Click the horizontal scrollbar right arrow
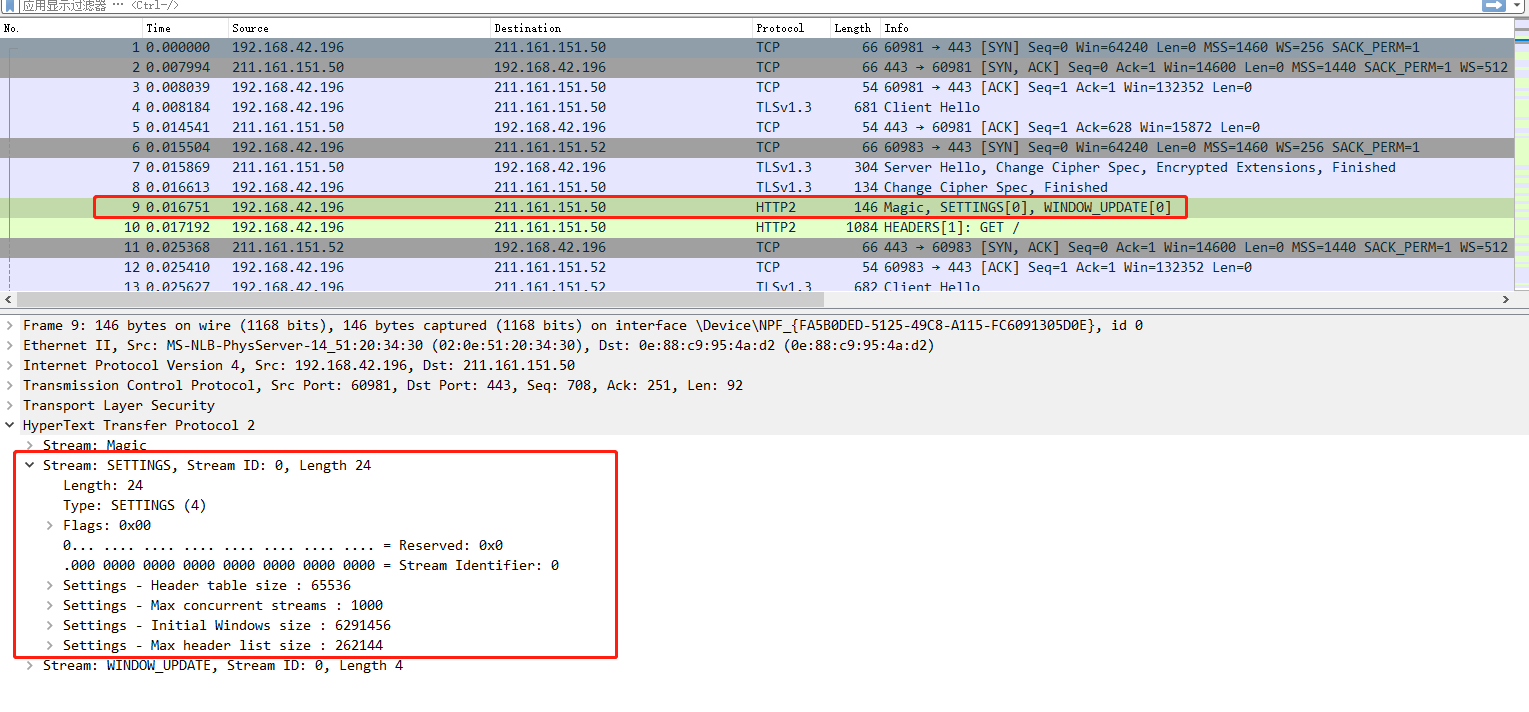 1506,299
